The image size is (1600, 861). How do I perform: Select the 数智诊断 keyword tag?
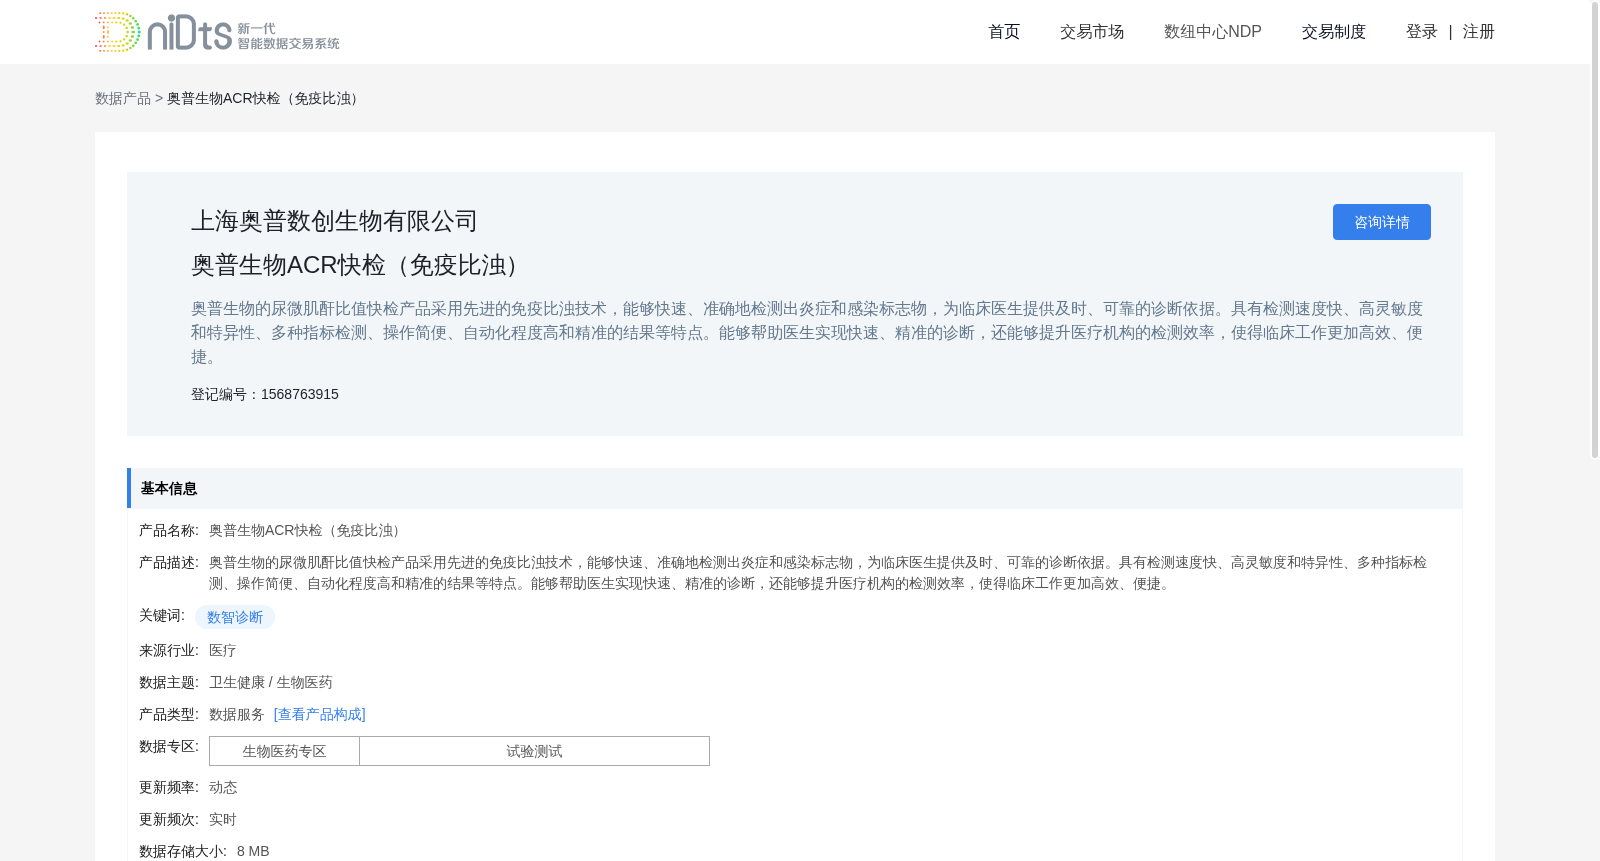tap(235, 617)
